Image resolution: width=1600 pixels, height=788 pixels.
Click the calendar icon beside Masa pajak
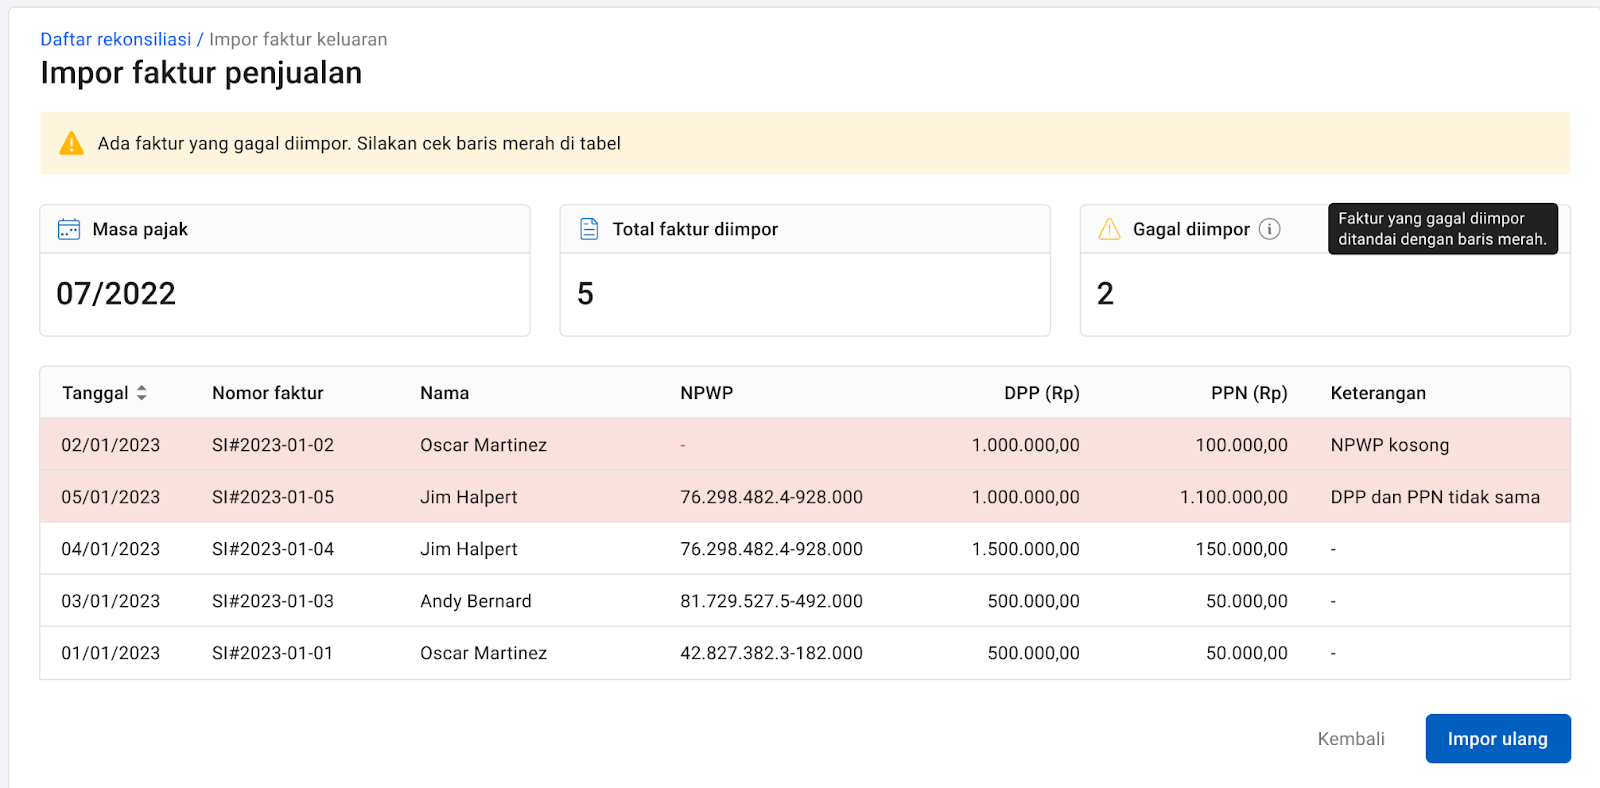[x=69, y=229]
